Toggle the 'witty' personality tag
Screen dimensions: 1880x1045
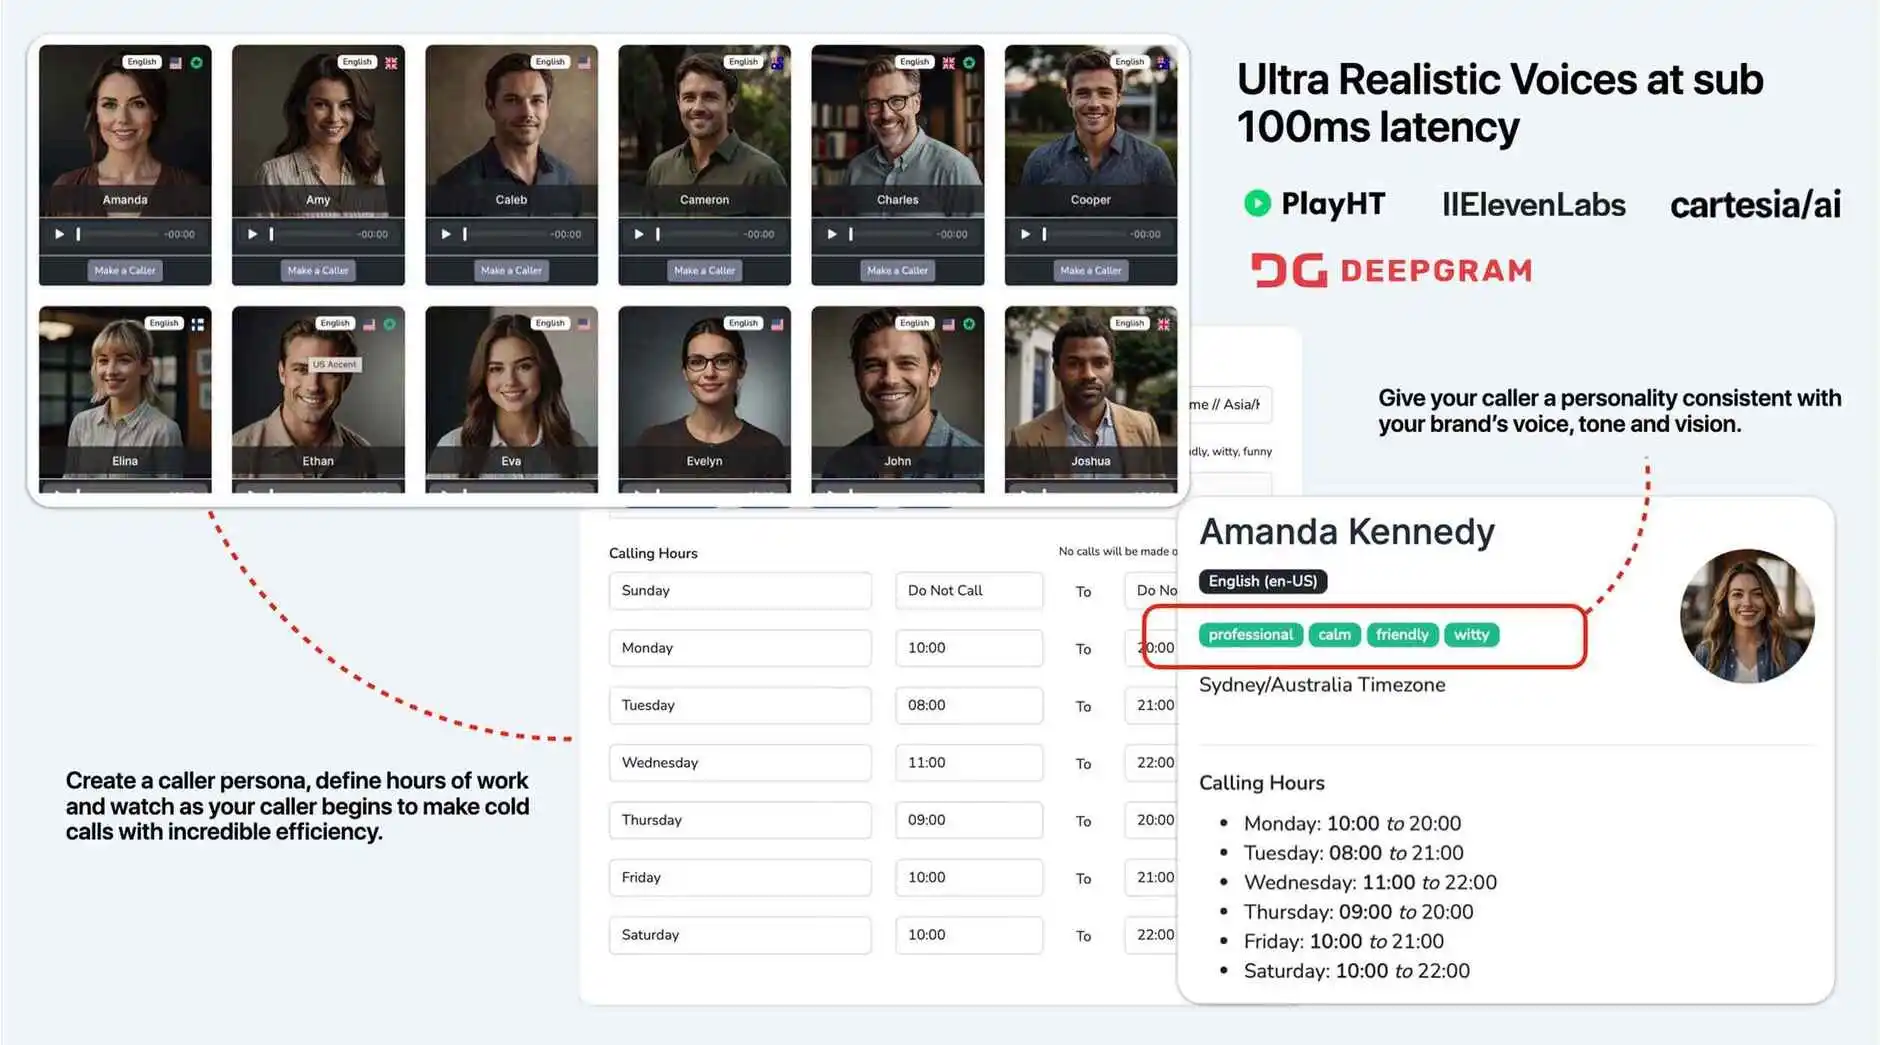pyautogui.click(x=1472, y=634)
